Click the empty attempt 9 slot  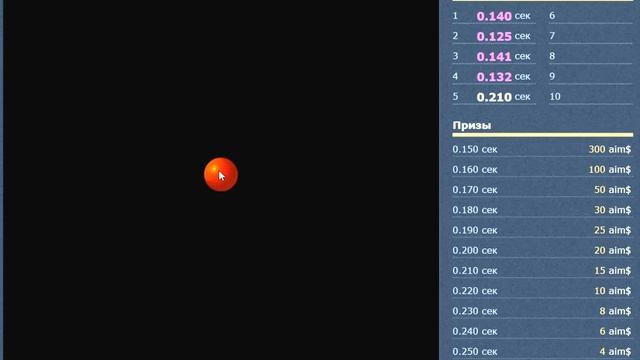coord(590,76)
